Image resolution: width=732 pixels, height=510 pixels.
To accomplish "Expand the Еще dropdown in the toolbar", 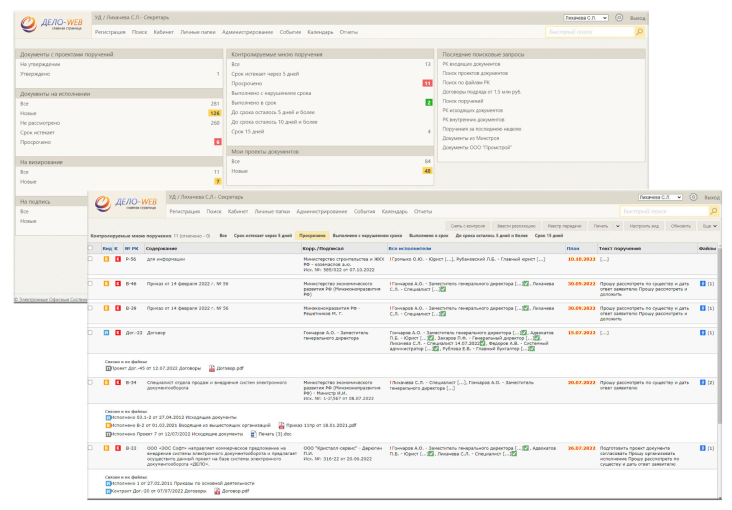I will (708, 225).
